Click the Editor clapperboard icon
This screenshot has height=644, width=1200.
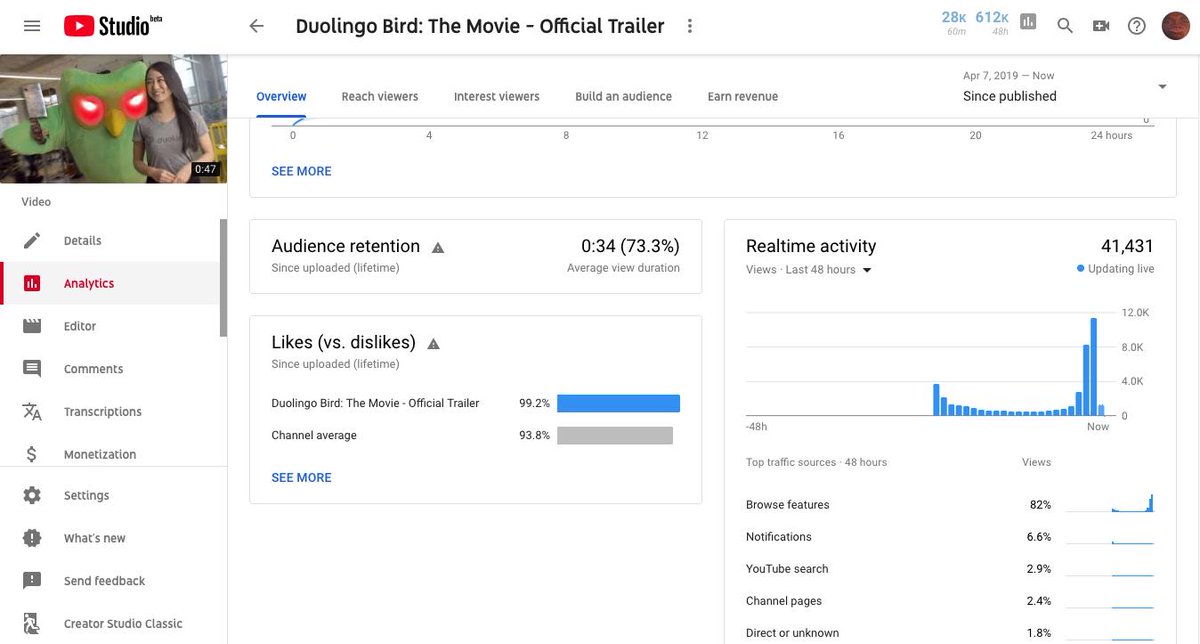pyautogui.click(x=32, y=326)
